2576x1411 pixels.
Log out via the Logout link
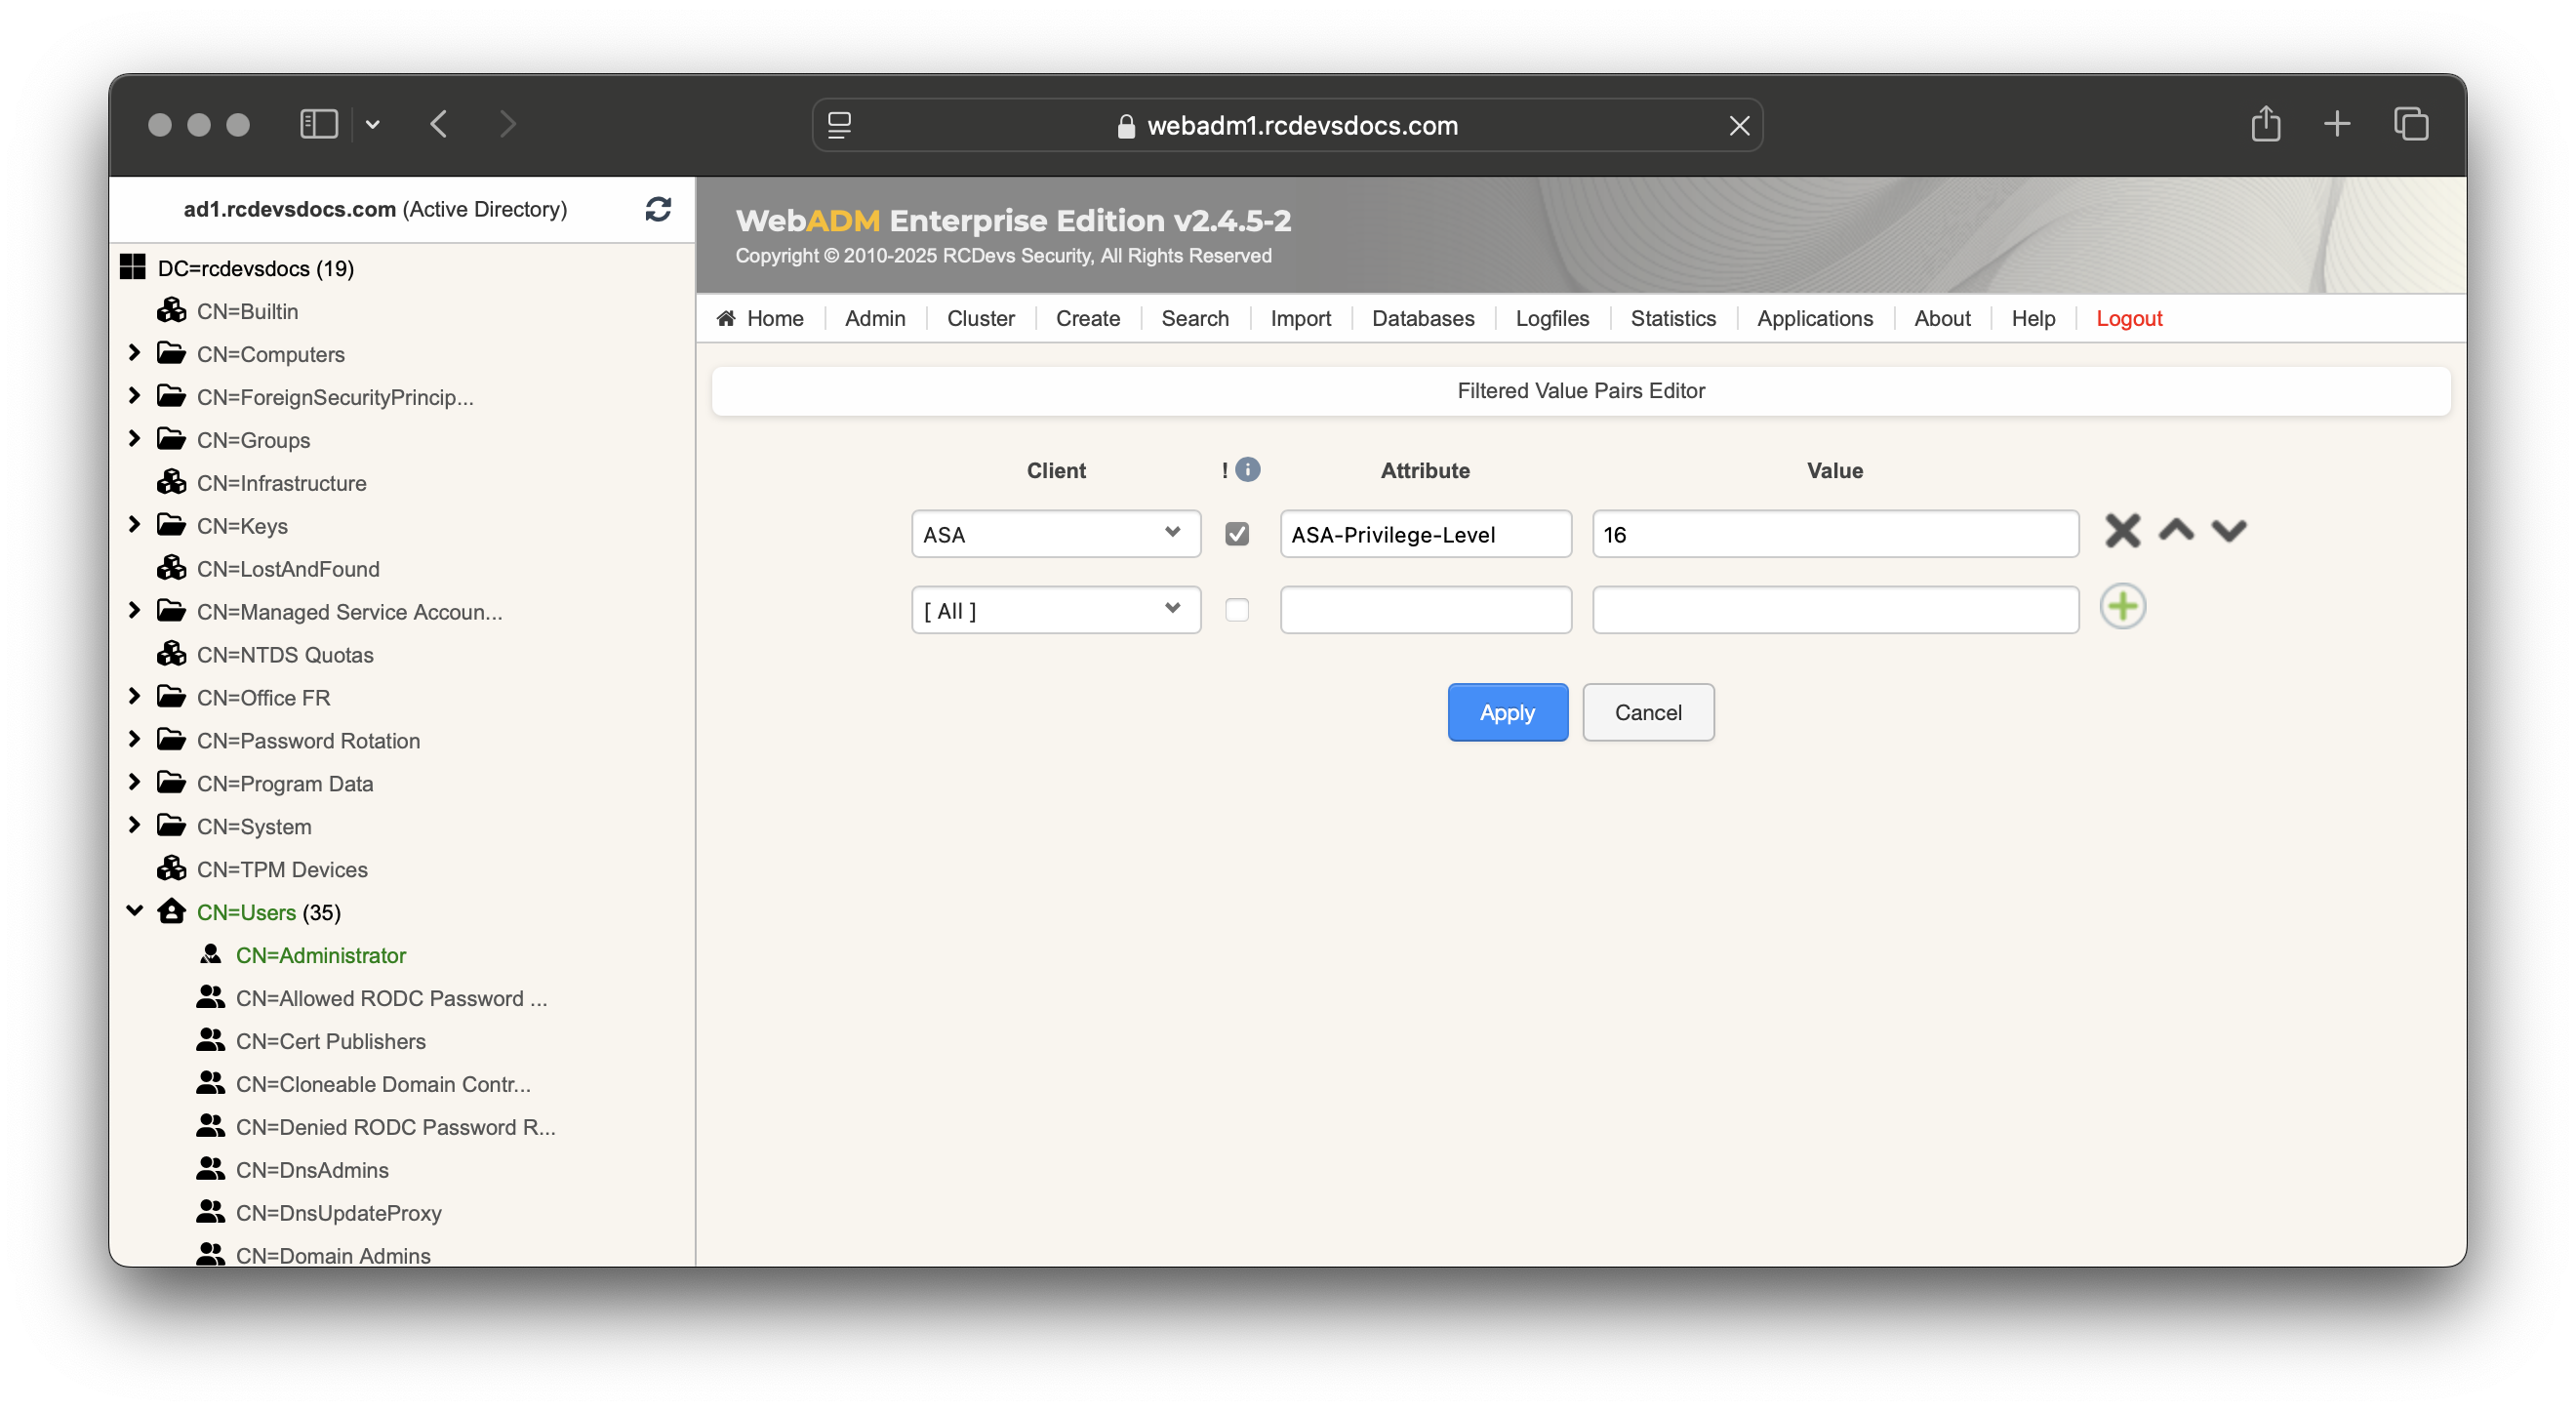coord(2128,318)
